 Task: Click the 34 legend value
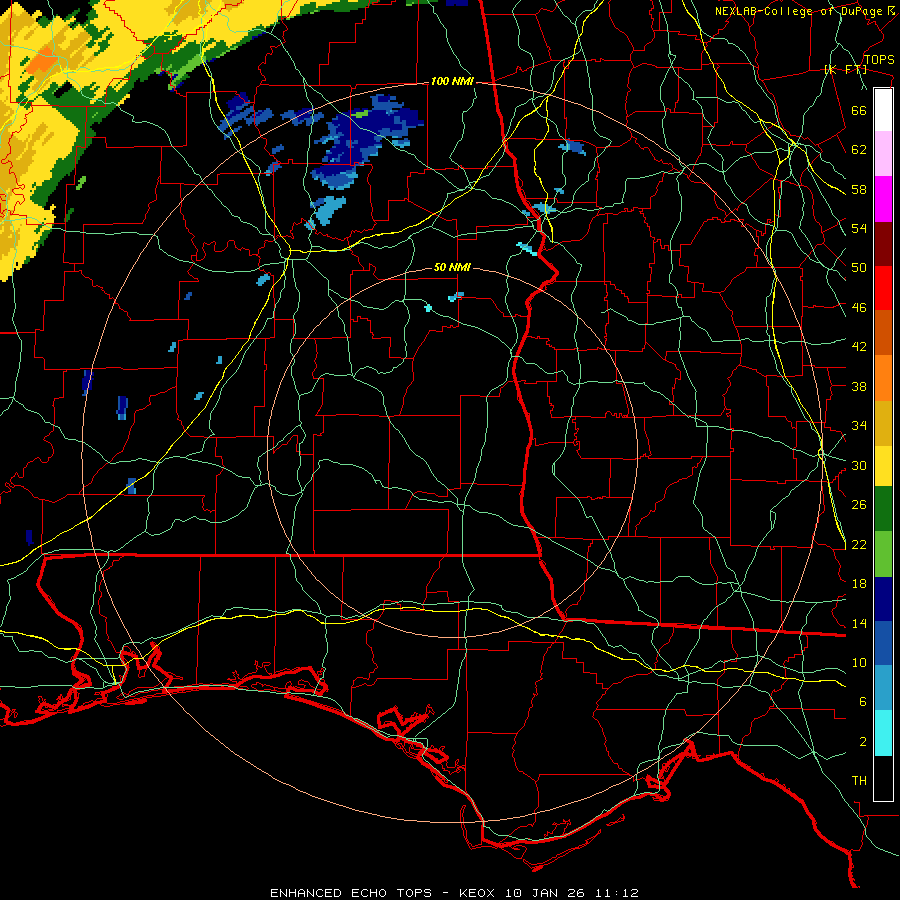point(859,426)
